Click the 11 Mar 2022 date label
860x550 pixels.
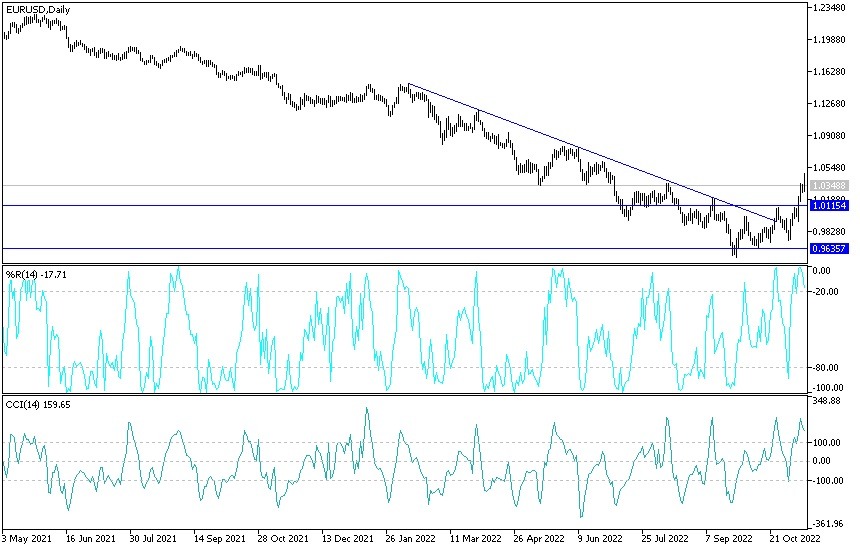(476, 538)
